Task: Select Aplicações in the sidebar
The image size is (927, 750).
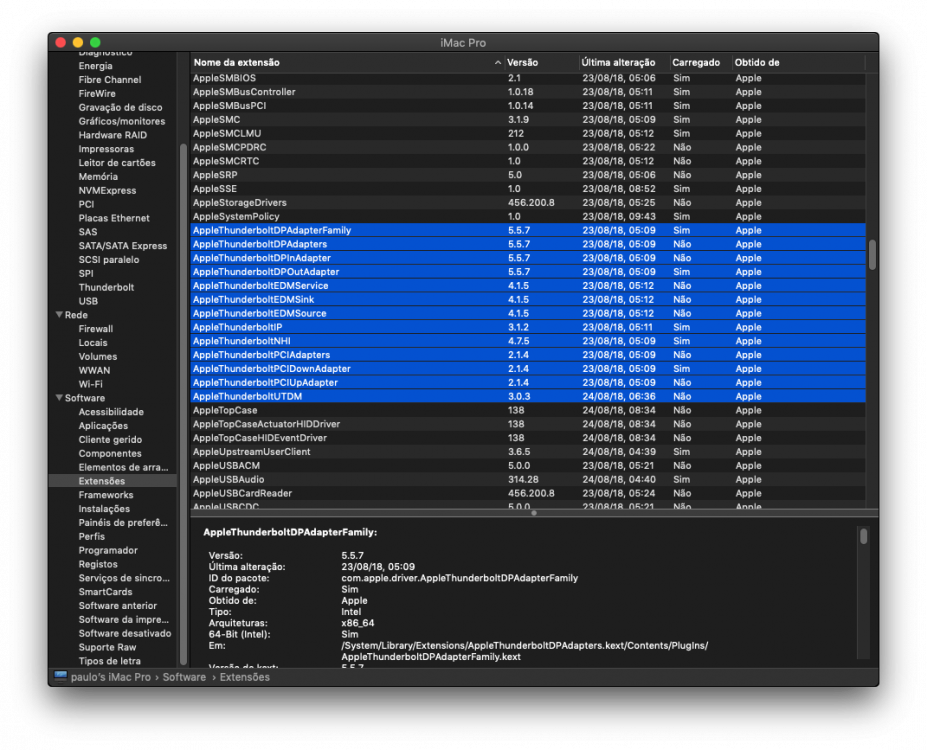Action: pyautogui.click(x=103, y=426)
